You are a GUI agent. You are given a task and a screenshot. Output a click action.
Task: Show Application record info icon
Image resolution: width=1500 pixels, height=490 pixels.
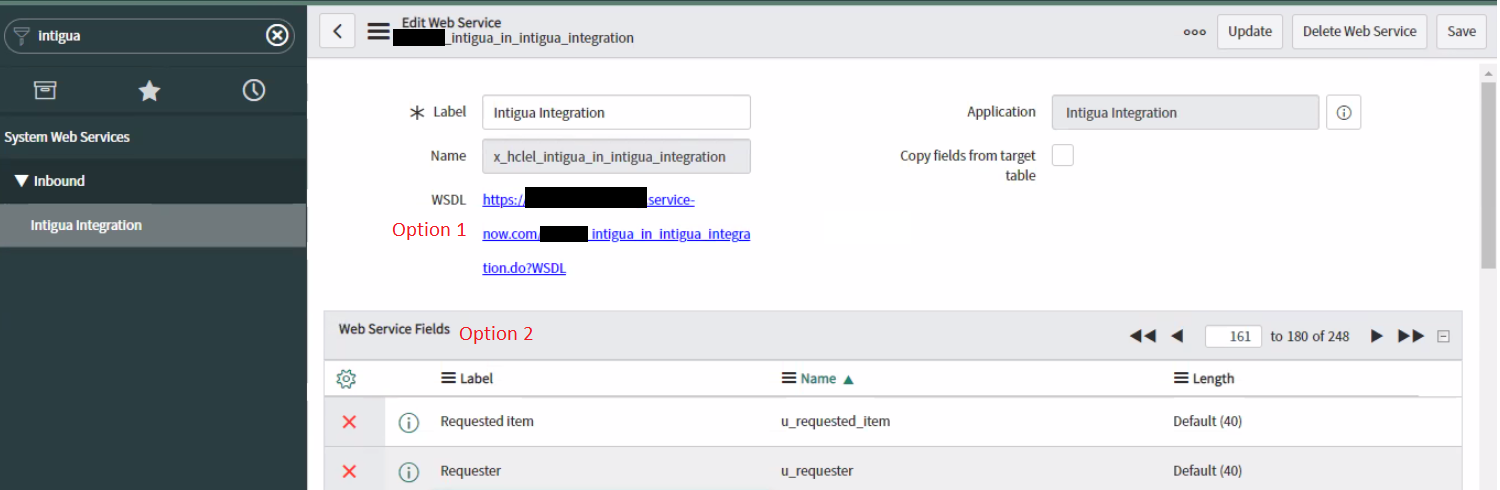(x=1343, y=113)
